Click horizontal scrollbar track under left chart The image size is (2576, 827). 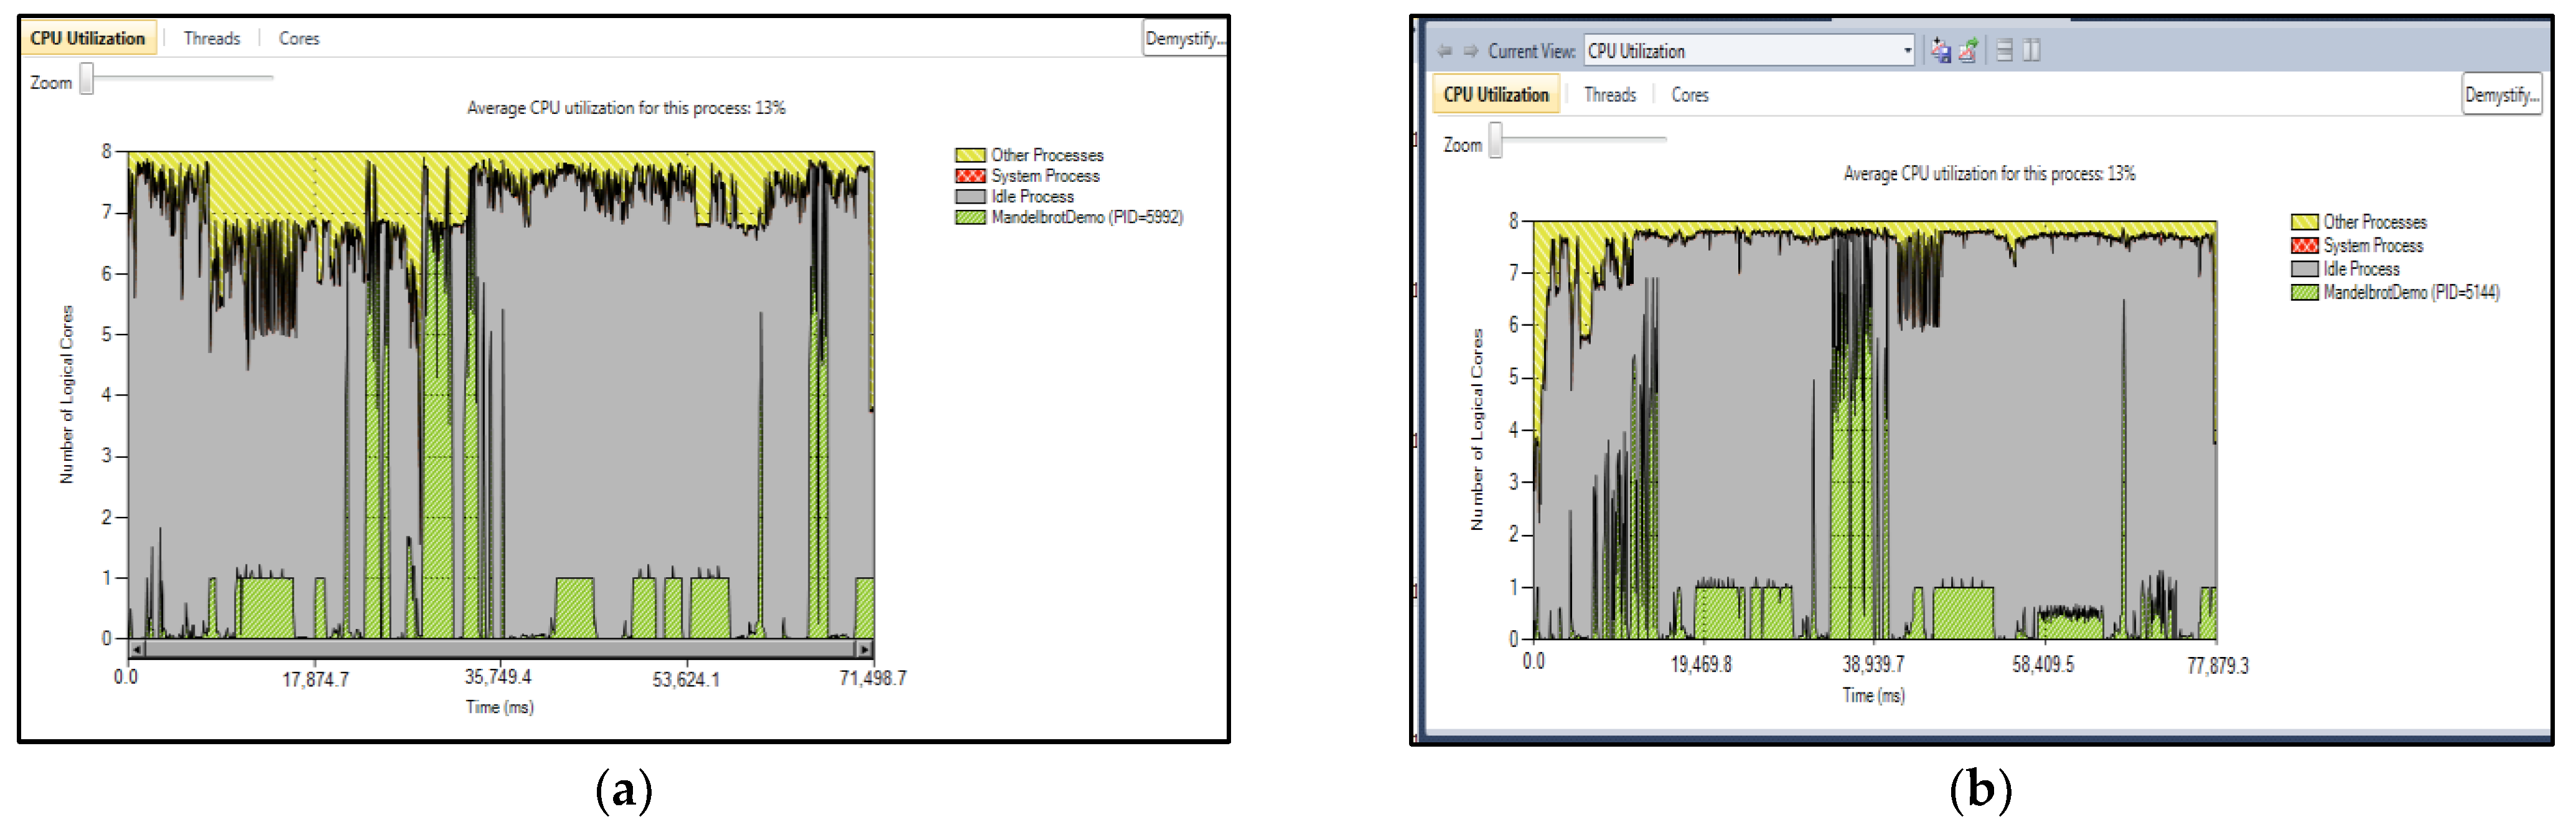(500, 649)
